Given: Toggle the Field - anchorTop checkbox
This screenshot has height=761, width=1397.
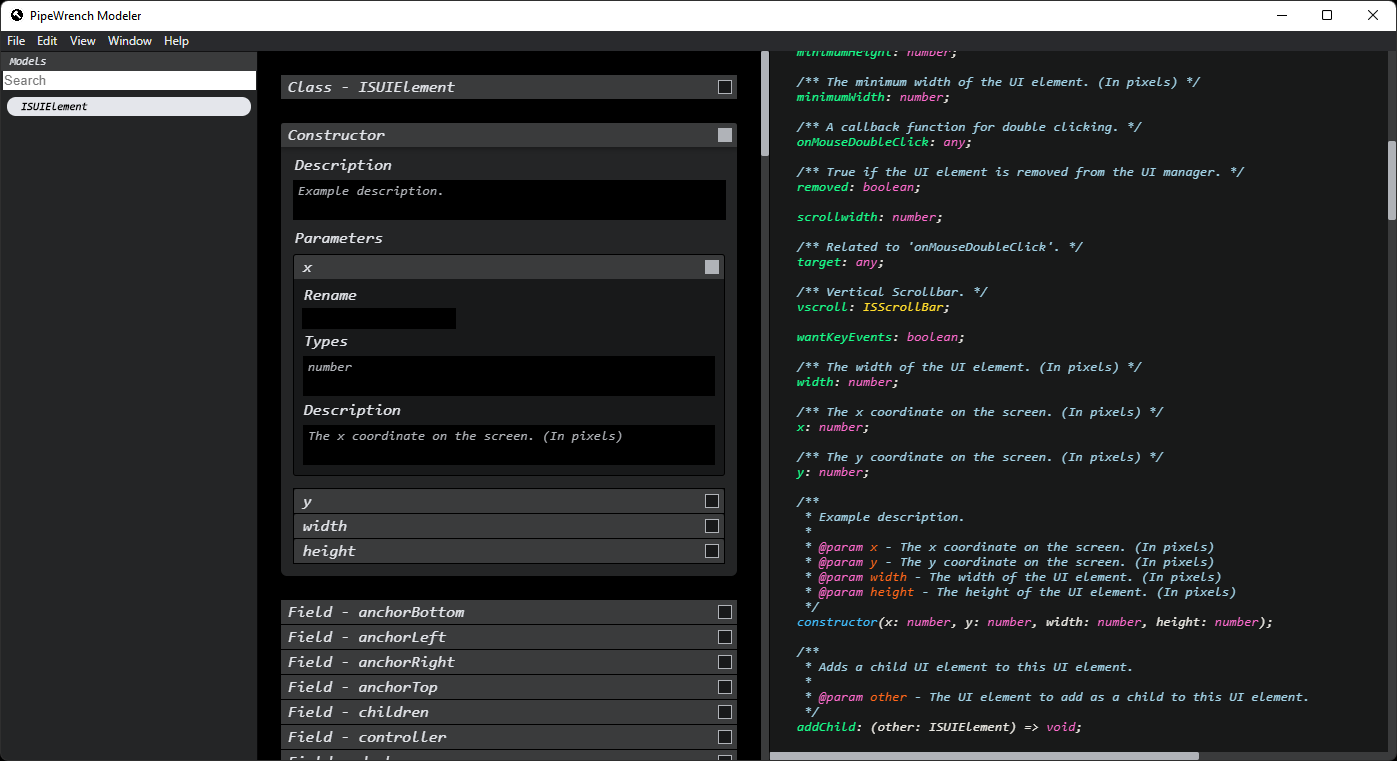Looking at the screenshot, I should 725,687.
